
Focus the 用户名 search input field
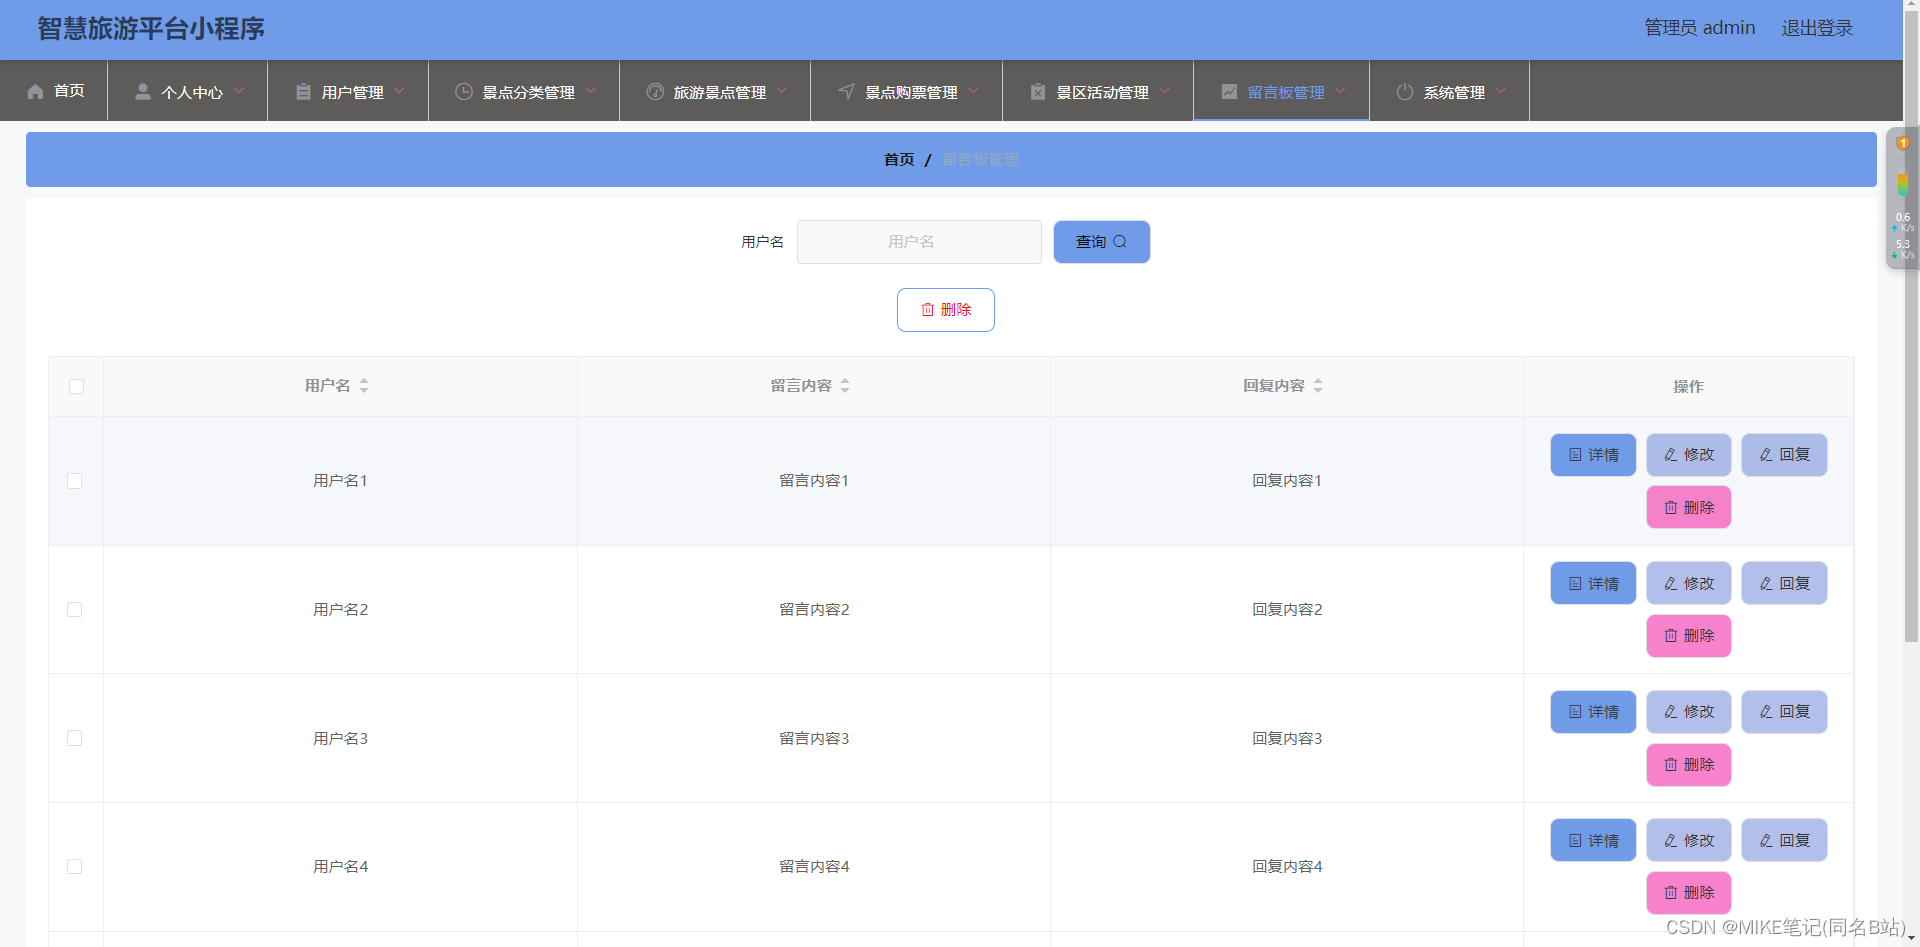click(919, 242)
